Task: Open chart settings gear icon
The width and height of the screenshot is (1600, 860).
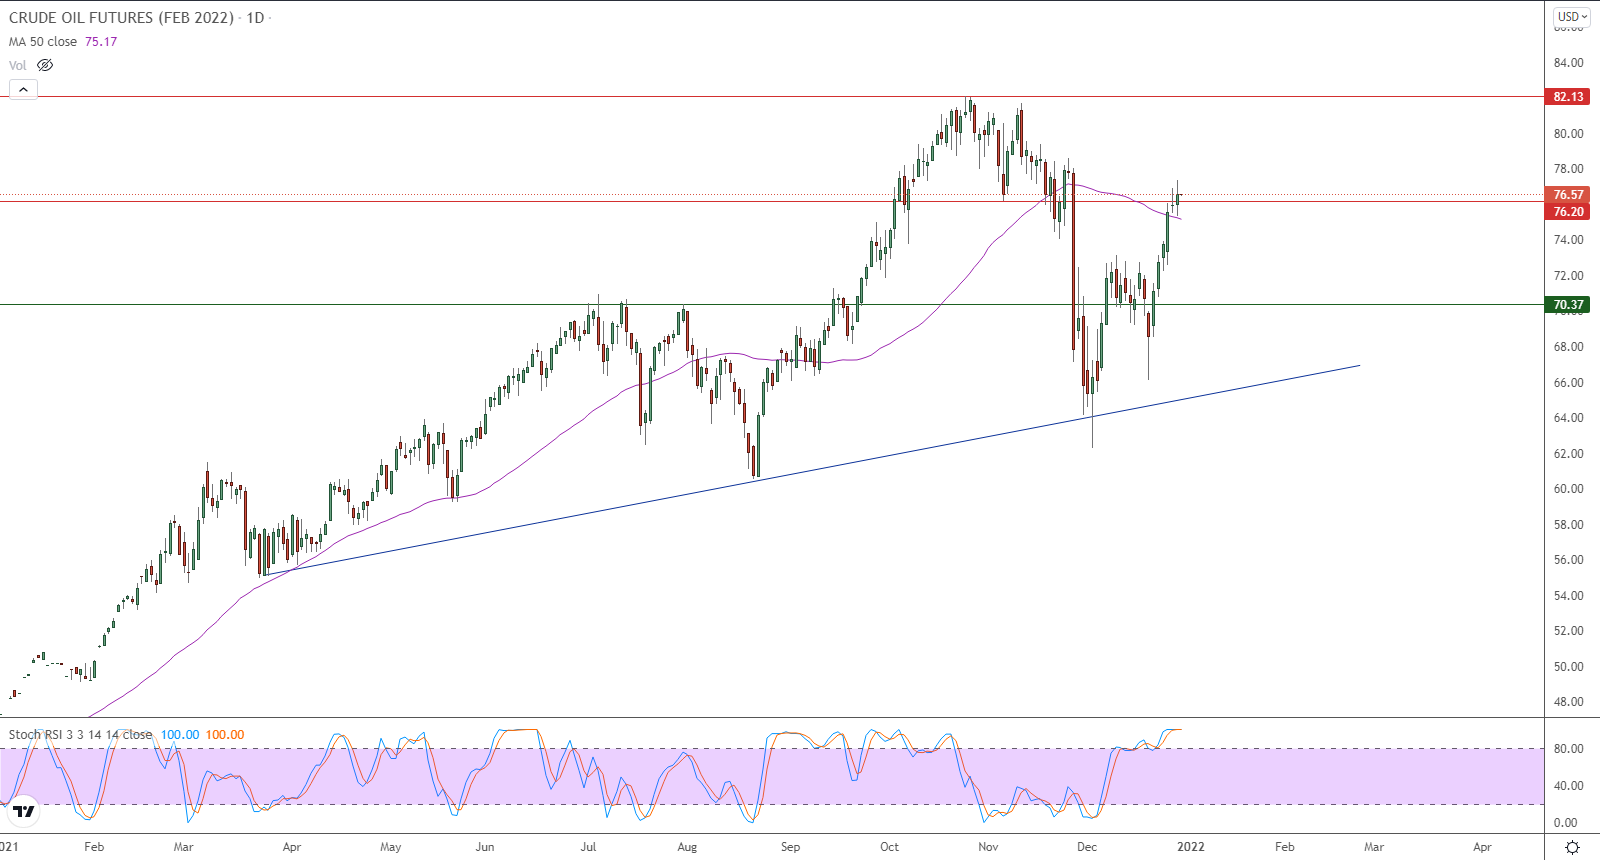Action: click(1572, 847)
